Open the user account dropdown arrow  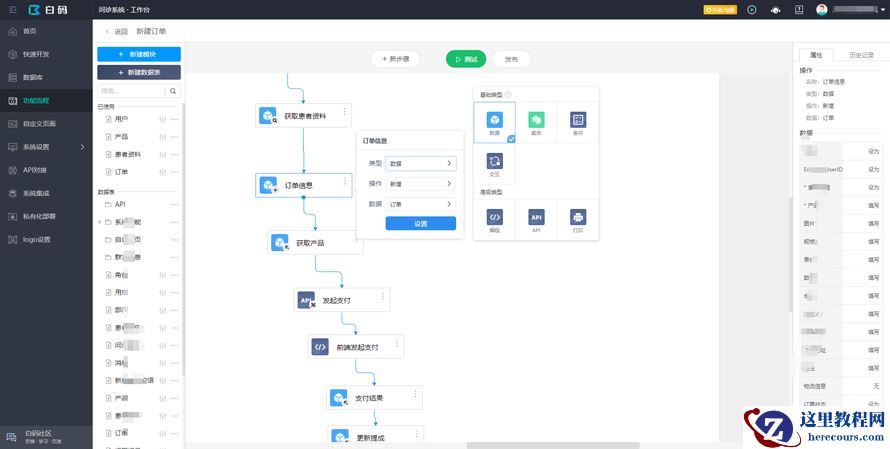[x=881, y=10]
